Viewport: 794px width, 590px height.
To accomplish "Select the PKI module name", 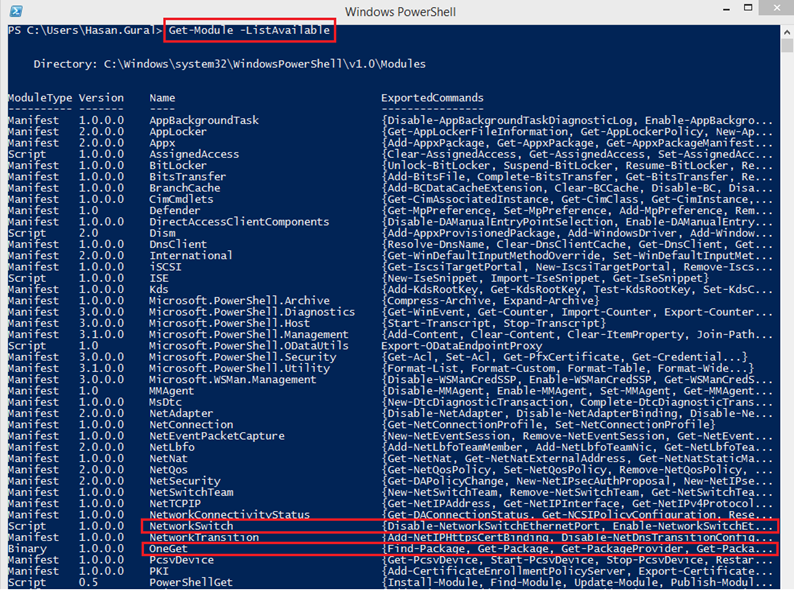I will coord(158,571).
